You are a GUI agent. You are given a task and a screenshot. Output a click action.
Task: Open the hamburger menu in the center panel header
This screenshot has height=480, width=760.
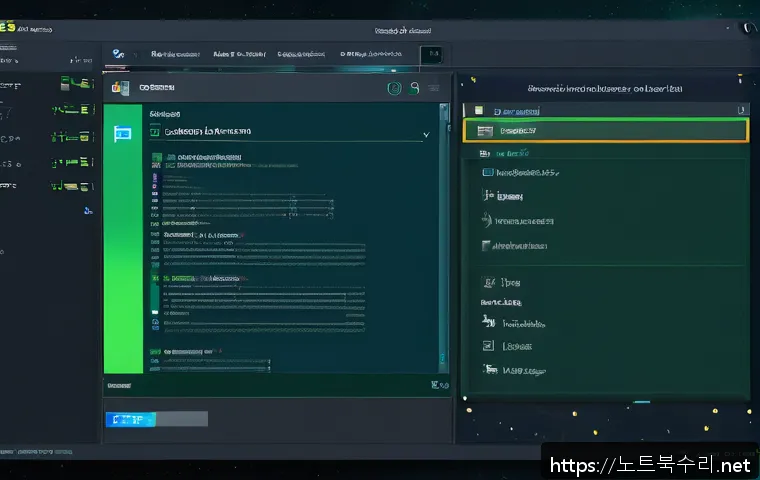pyautogui.click(x=433, y=88)
